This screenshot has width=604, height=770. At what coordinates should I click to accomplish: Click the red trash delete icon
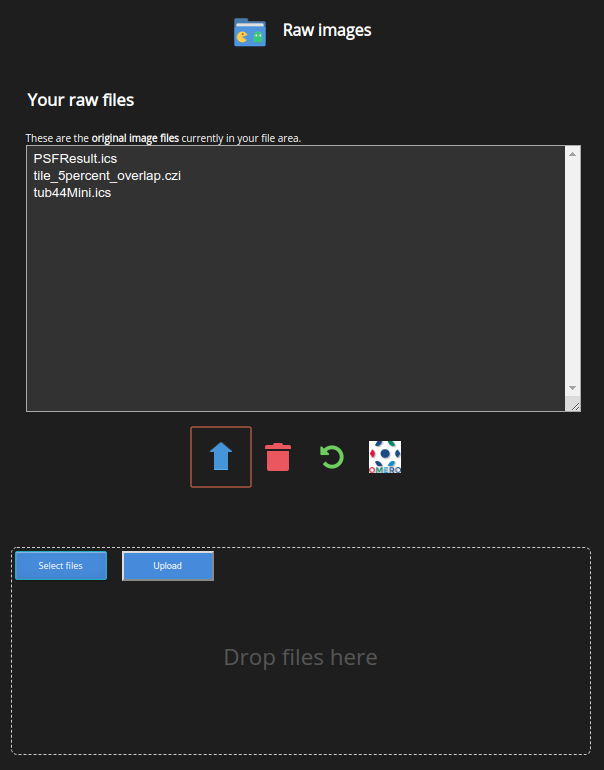278,457
